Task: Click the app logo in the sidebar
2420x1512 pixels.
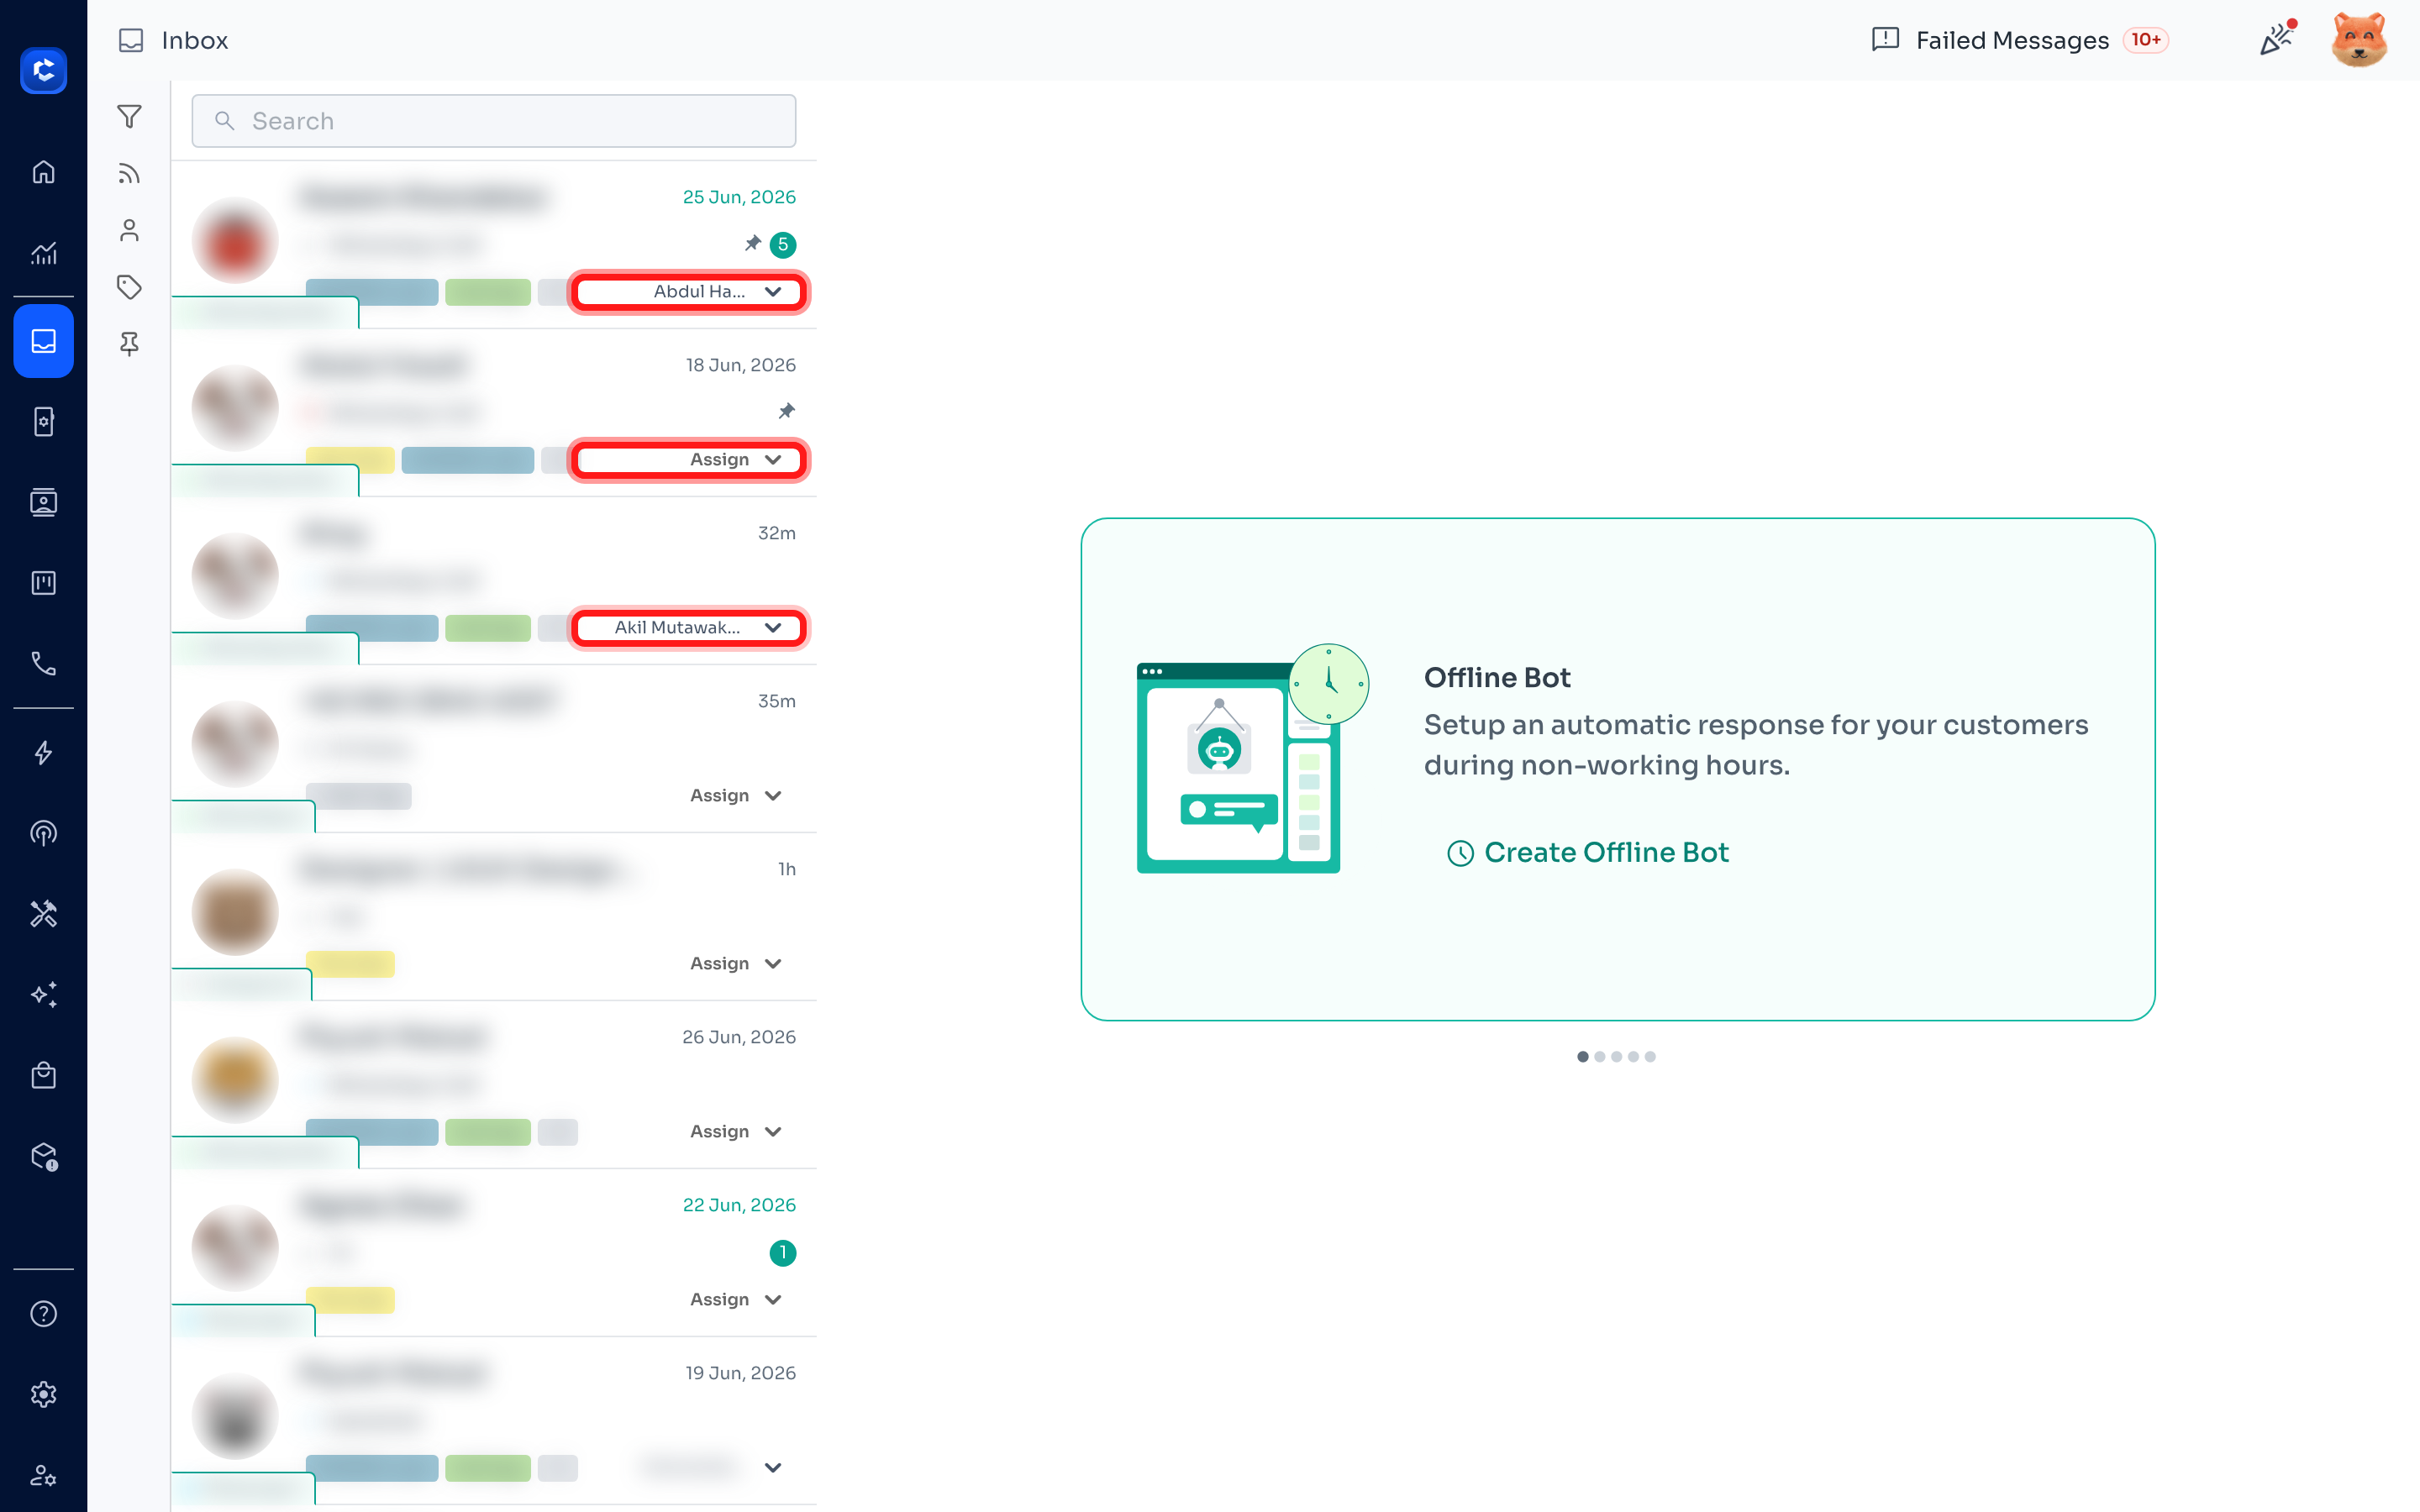Action: (43, 71)
